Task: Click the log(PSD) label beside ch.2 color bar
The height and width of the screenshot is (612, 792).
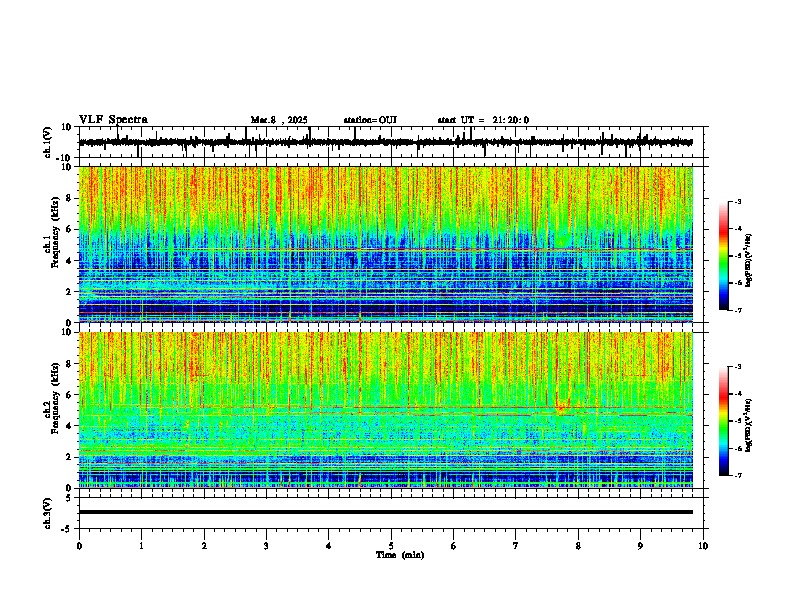Action: coord(749,425)
